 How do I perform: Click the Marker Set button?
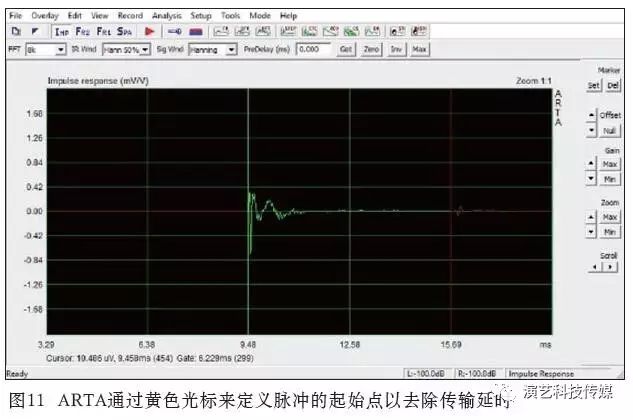[593, 86]
